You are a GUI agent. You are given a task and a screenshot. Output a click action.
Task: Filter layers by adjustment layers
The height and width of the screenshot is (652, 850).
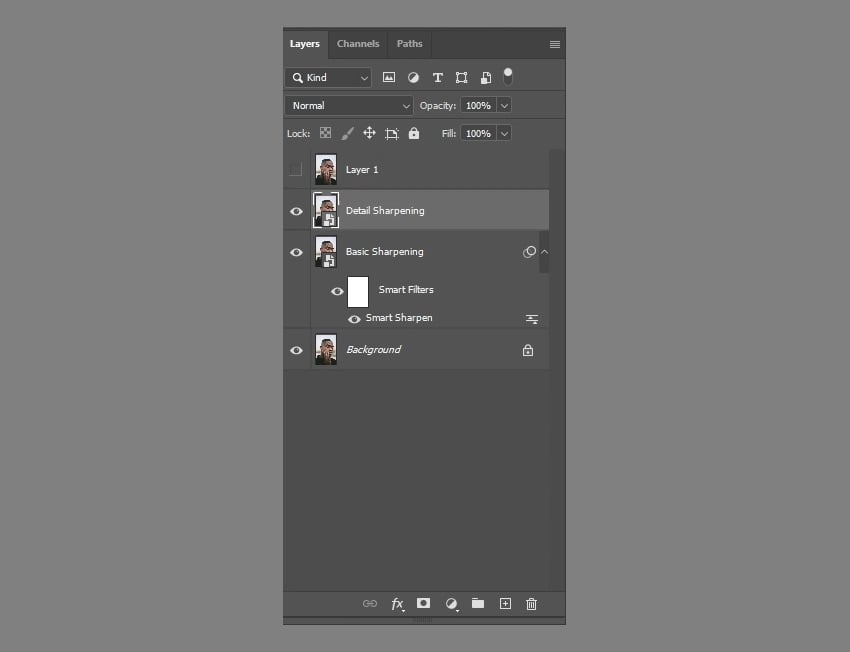413,77
